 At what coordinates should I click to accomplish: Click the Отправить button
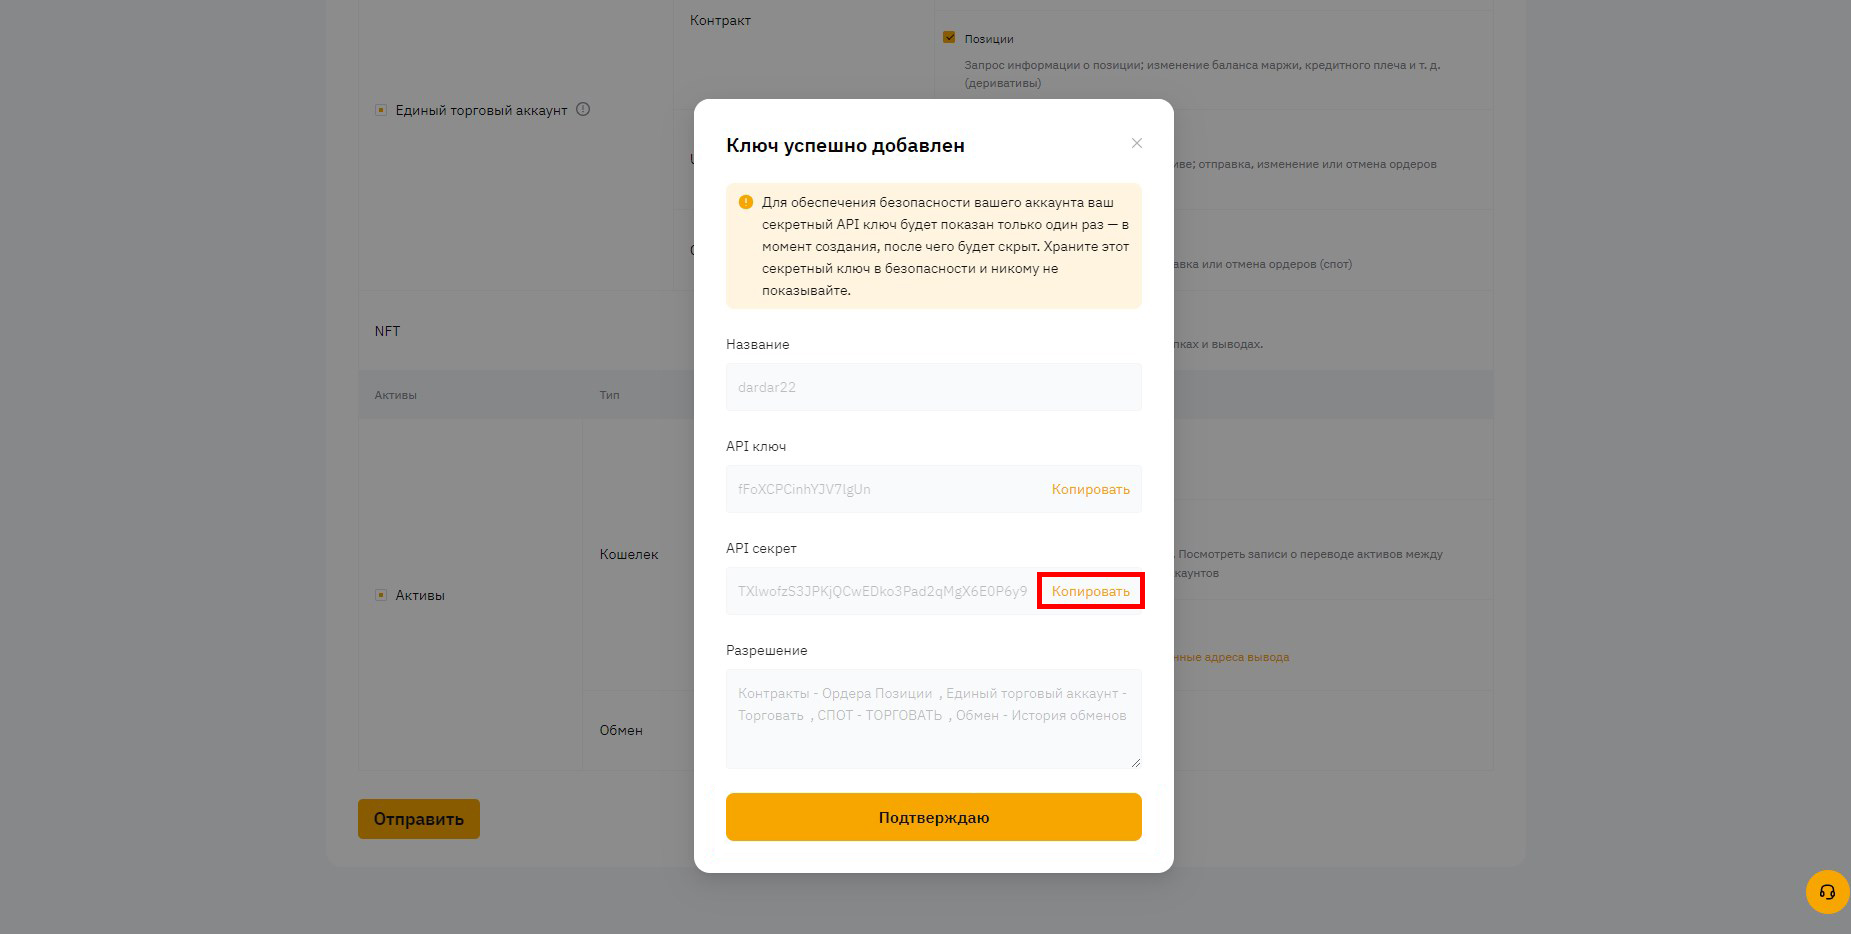point(419,819)
